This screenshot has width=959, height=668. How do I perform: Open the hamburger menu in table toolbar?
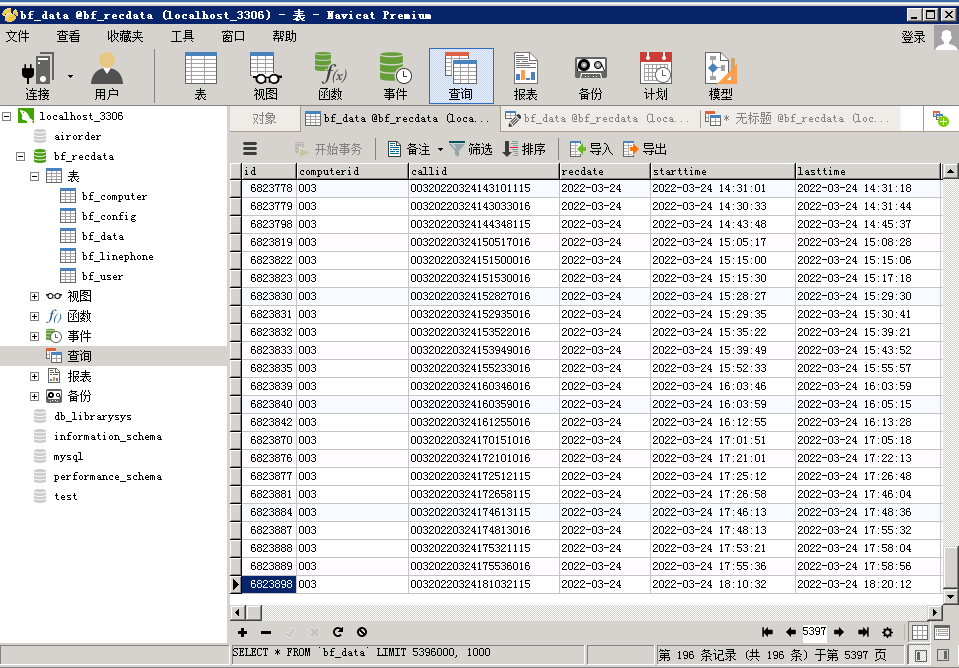coord(250,149)
